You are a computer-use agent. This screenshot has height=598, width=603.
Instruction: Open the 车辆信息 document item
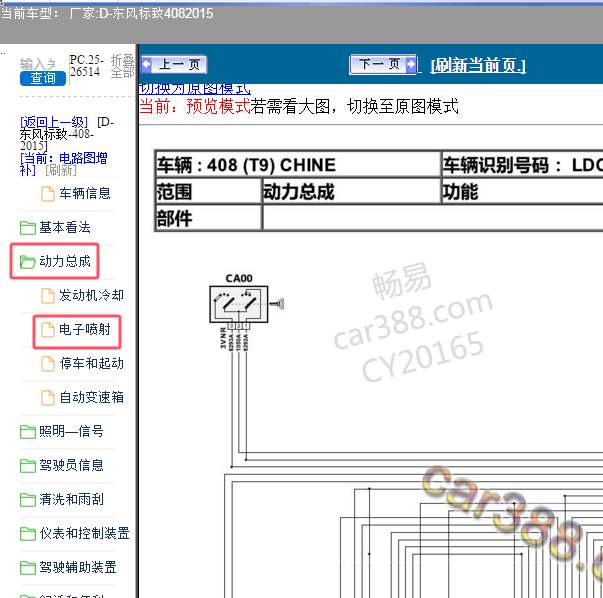pyautogui.click(x=85, y=193)
